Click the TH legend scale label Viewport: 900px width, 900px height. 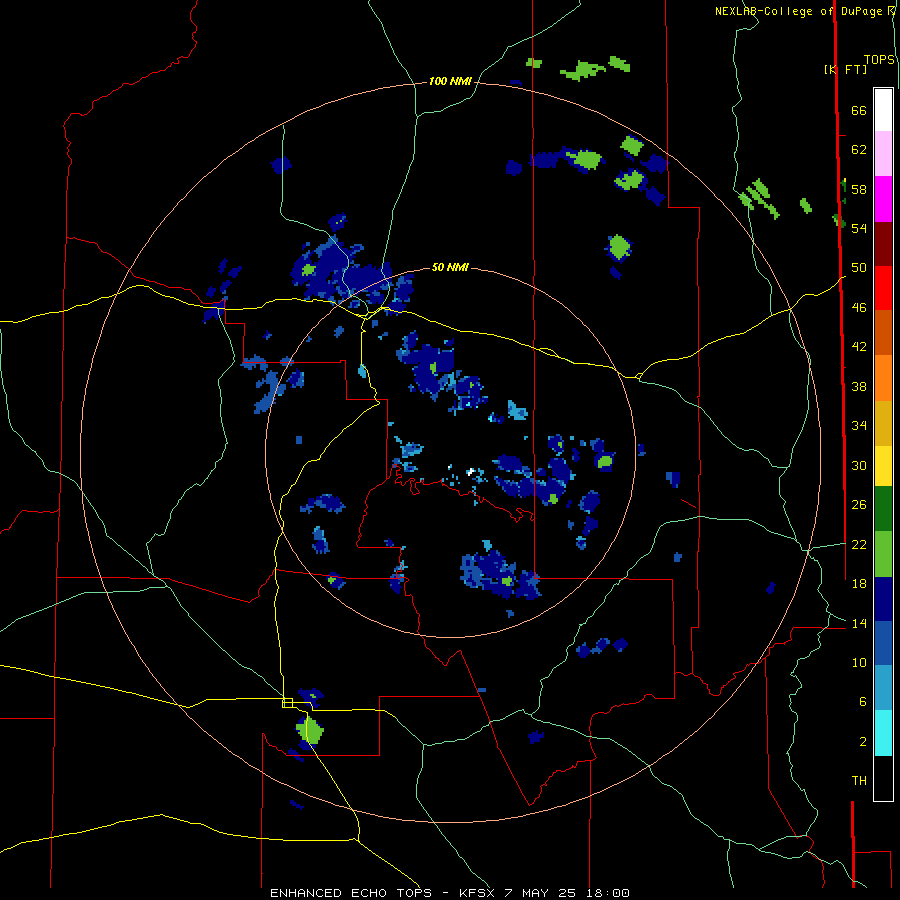pos(859,781)
